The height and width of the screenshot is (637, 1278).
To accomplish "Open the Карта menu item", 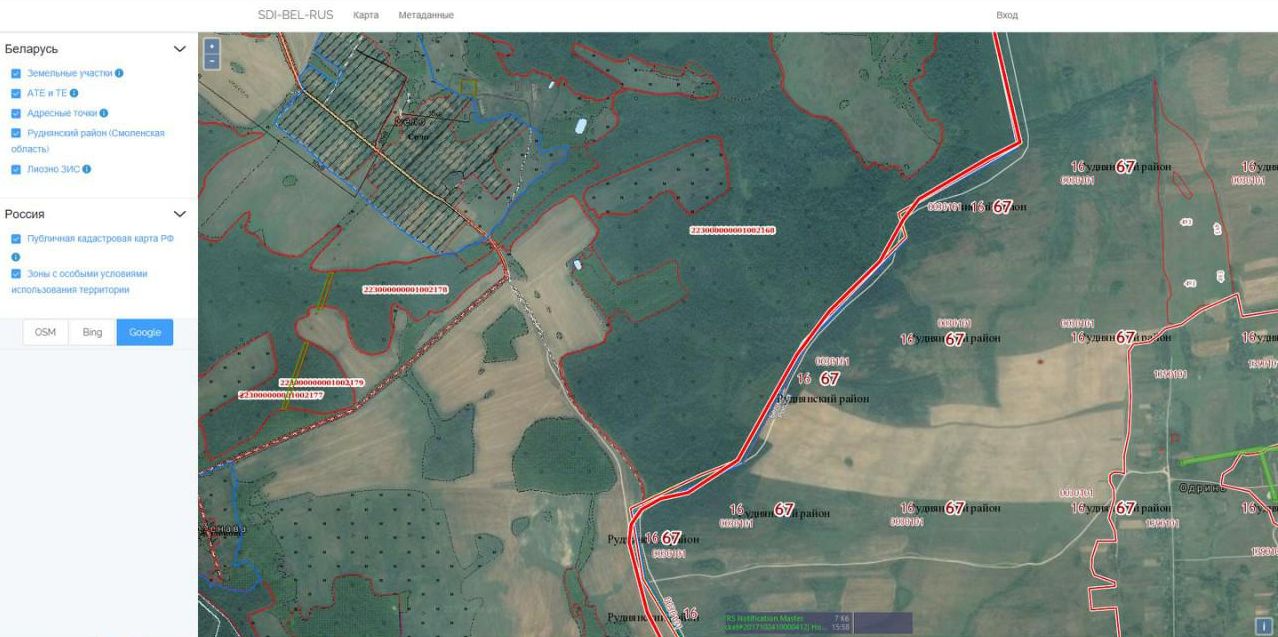I will [365, 16].
